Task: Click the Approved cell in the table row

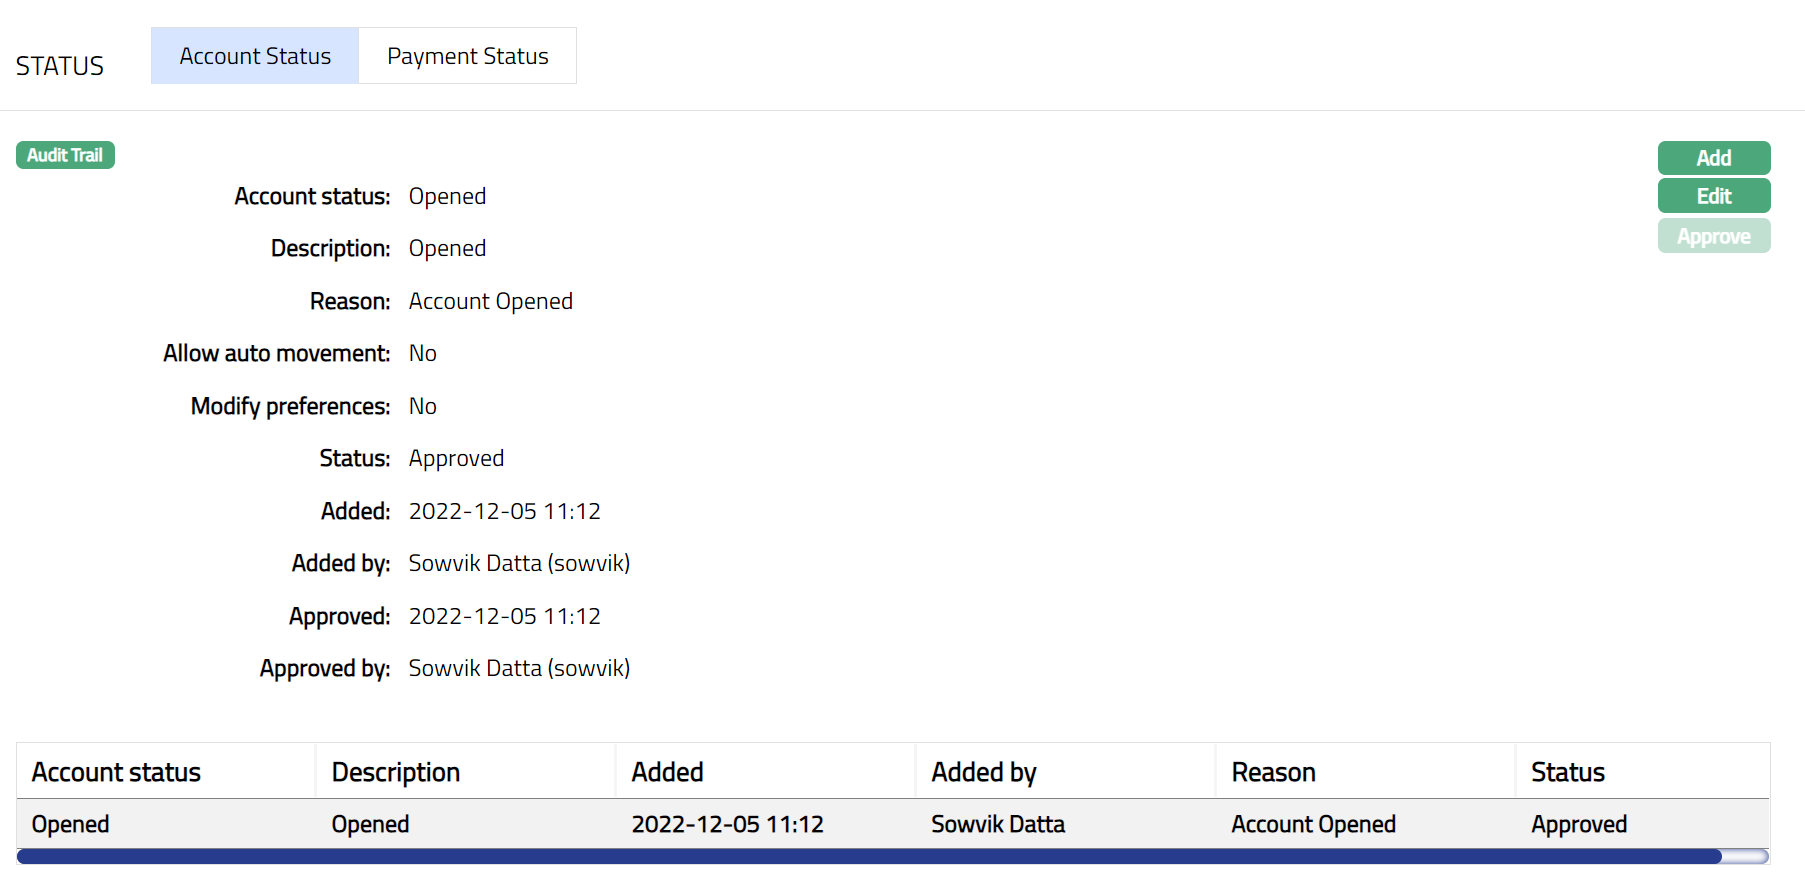Action: (x=1579, y=824)
